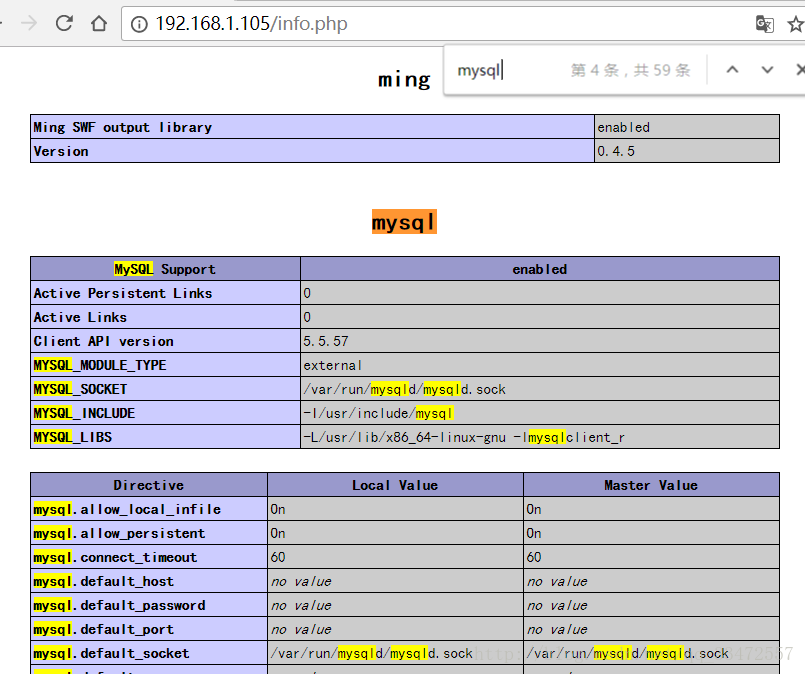Click Client API version value 5.5.57
This screenshot has height=674, width=805.
coord(325,341)
